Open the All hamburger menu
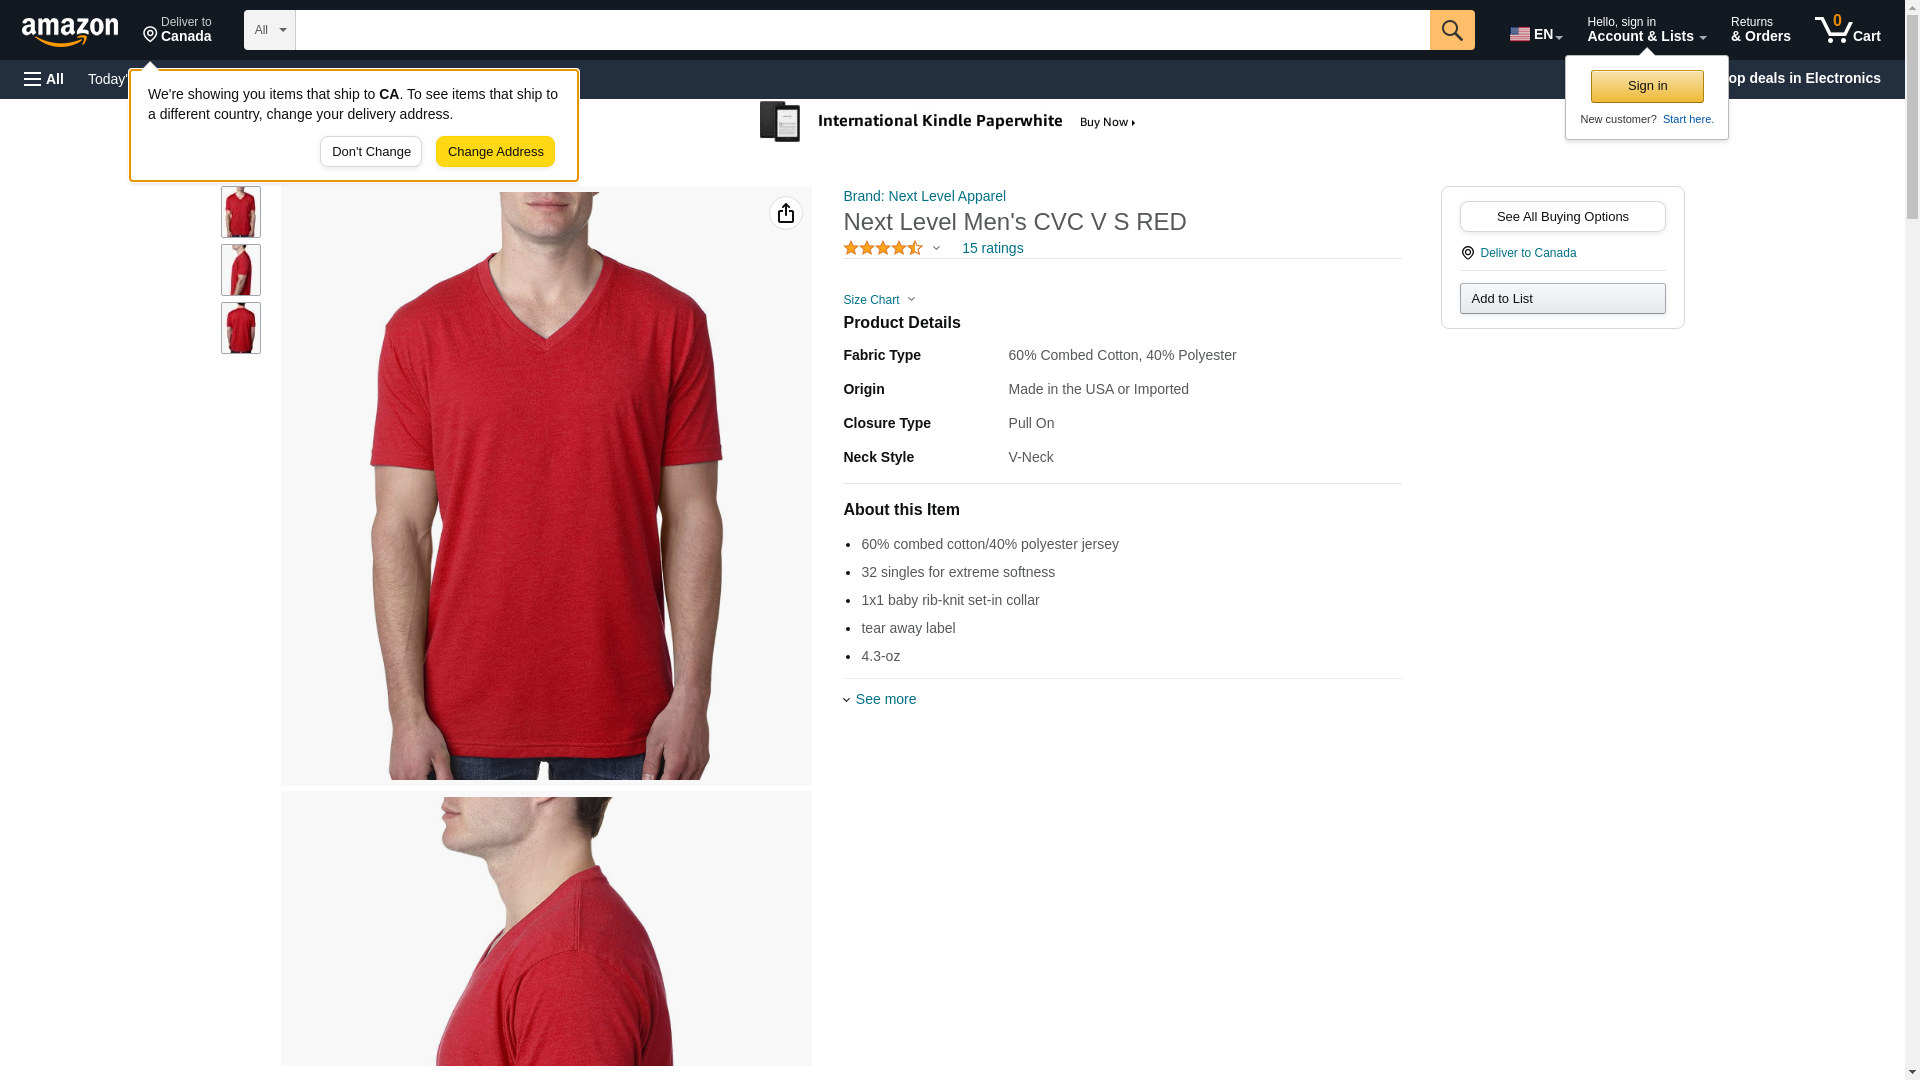1920x1080 pixels. (x=44, y=79)
